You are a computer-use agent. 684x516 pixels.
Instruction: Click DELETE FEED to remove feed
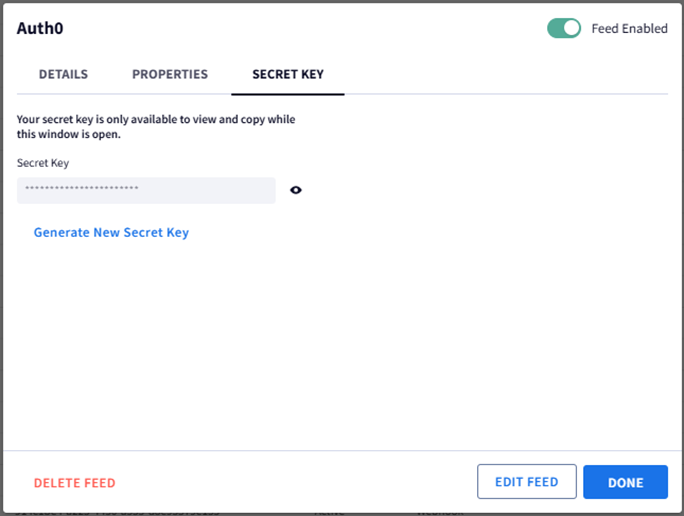(75, 483)
